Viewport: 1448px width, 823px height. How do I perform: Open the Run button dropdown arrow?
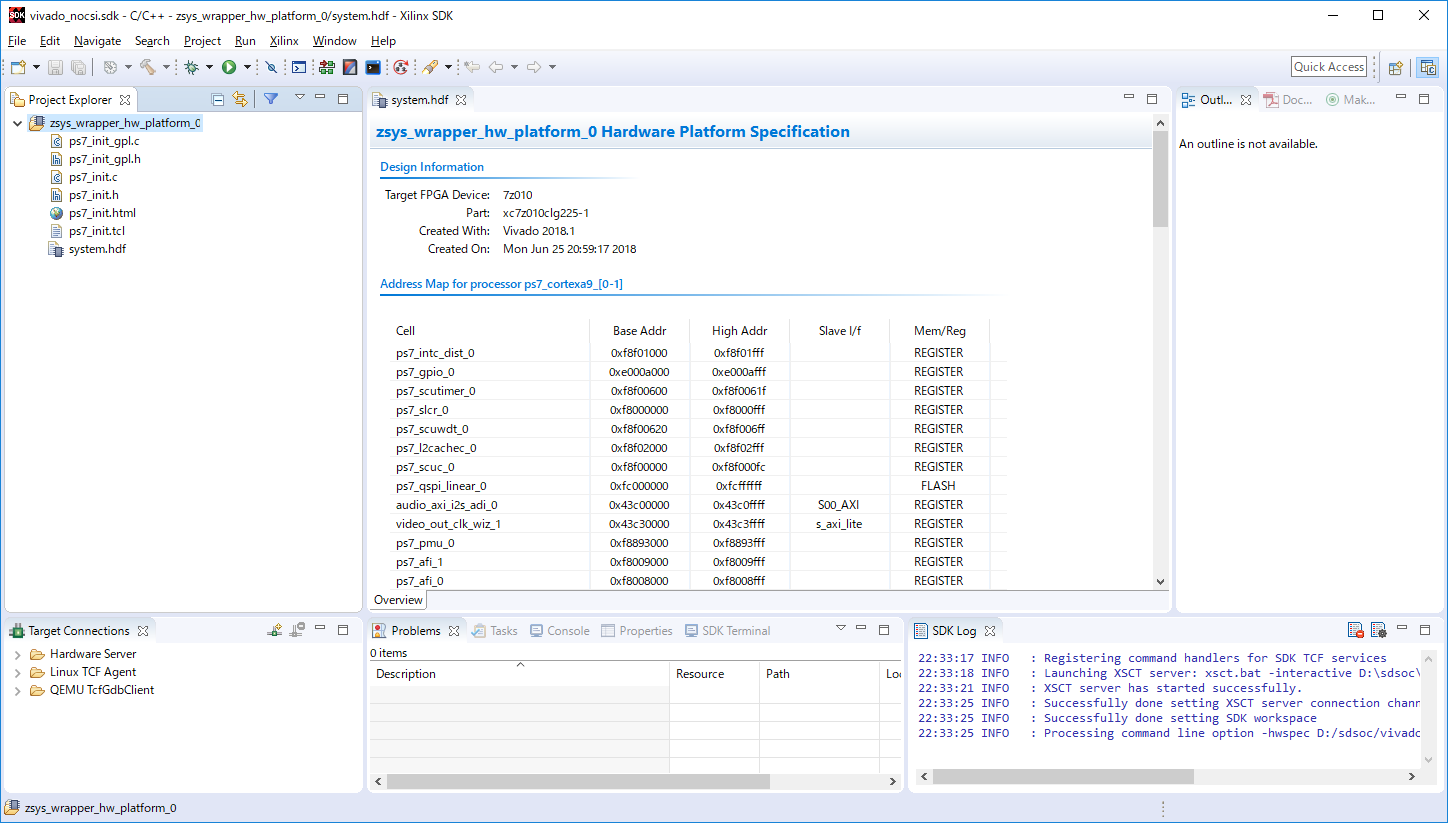[x=247, y=67]
